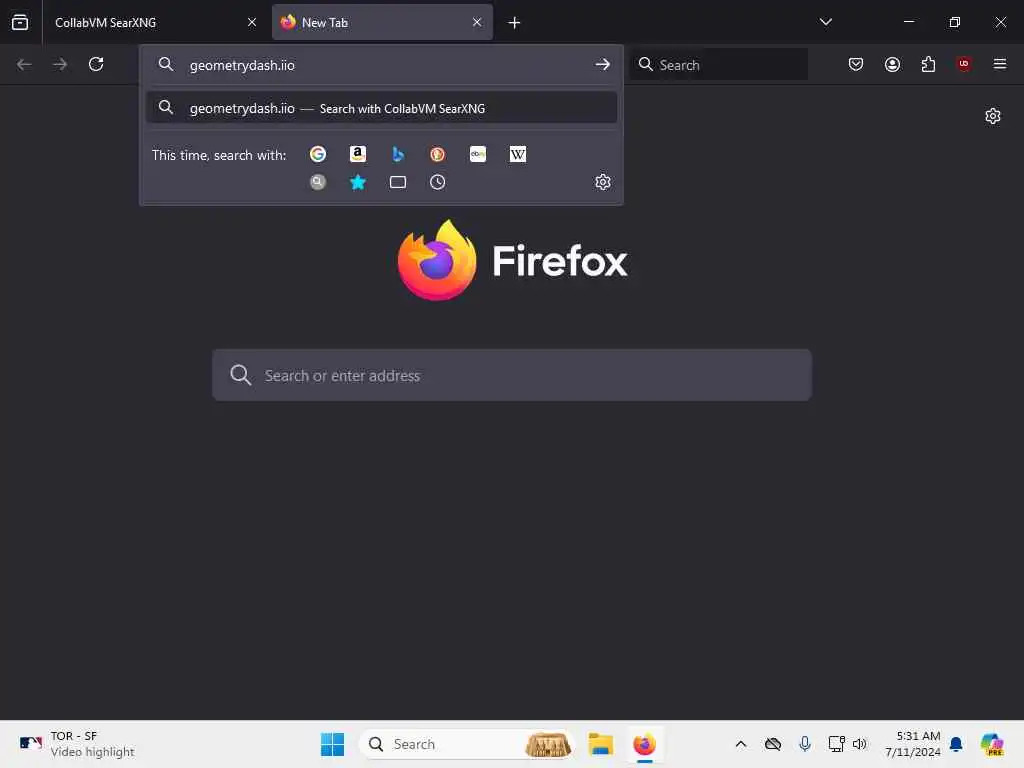Search with Bing this time
1024x768 pixels.
click(398, 154)
